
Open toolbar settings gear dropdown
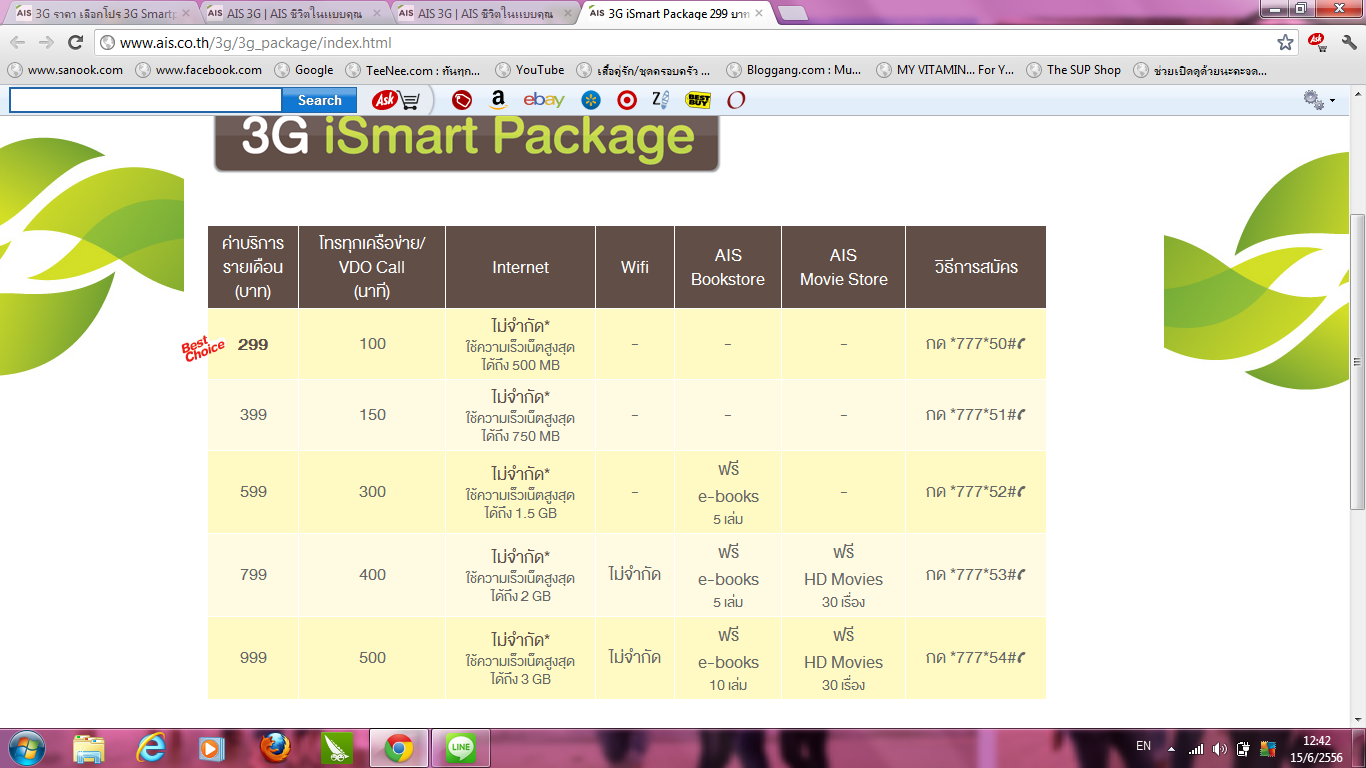pos(1319,100)
